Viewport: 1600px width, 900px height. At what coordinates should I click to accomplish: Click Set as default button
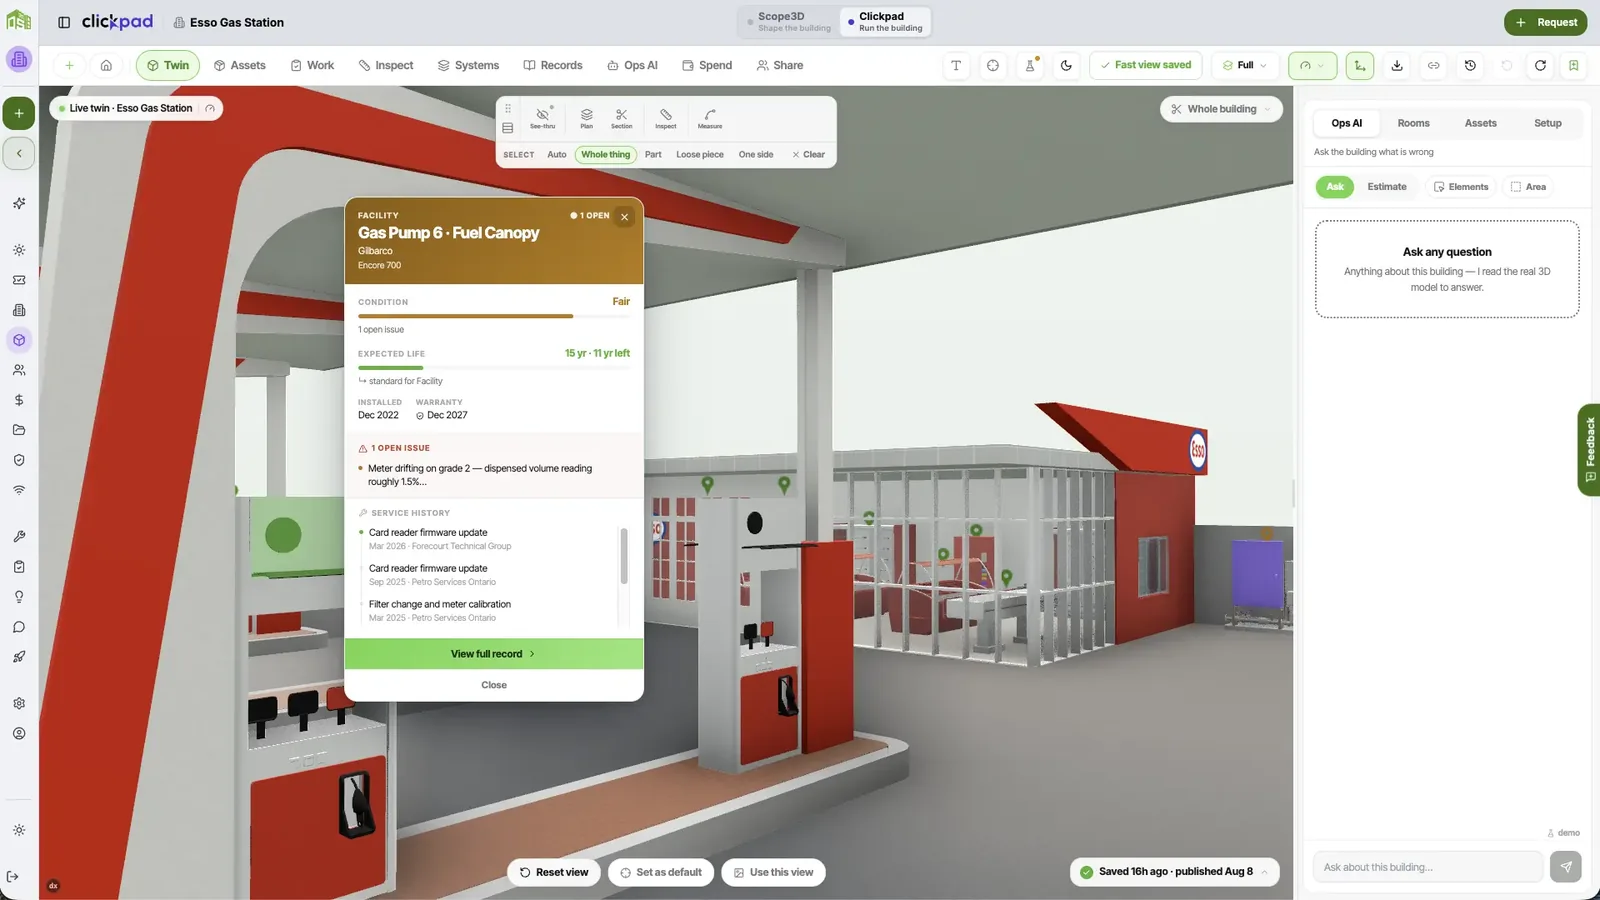click(661, 872)
